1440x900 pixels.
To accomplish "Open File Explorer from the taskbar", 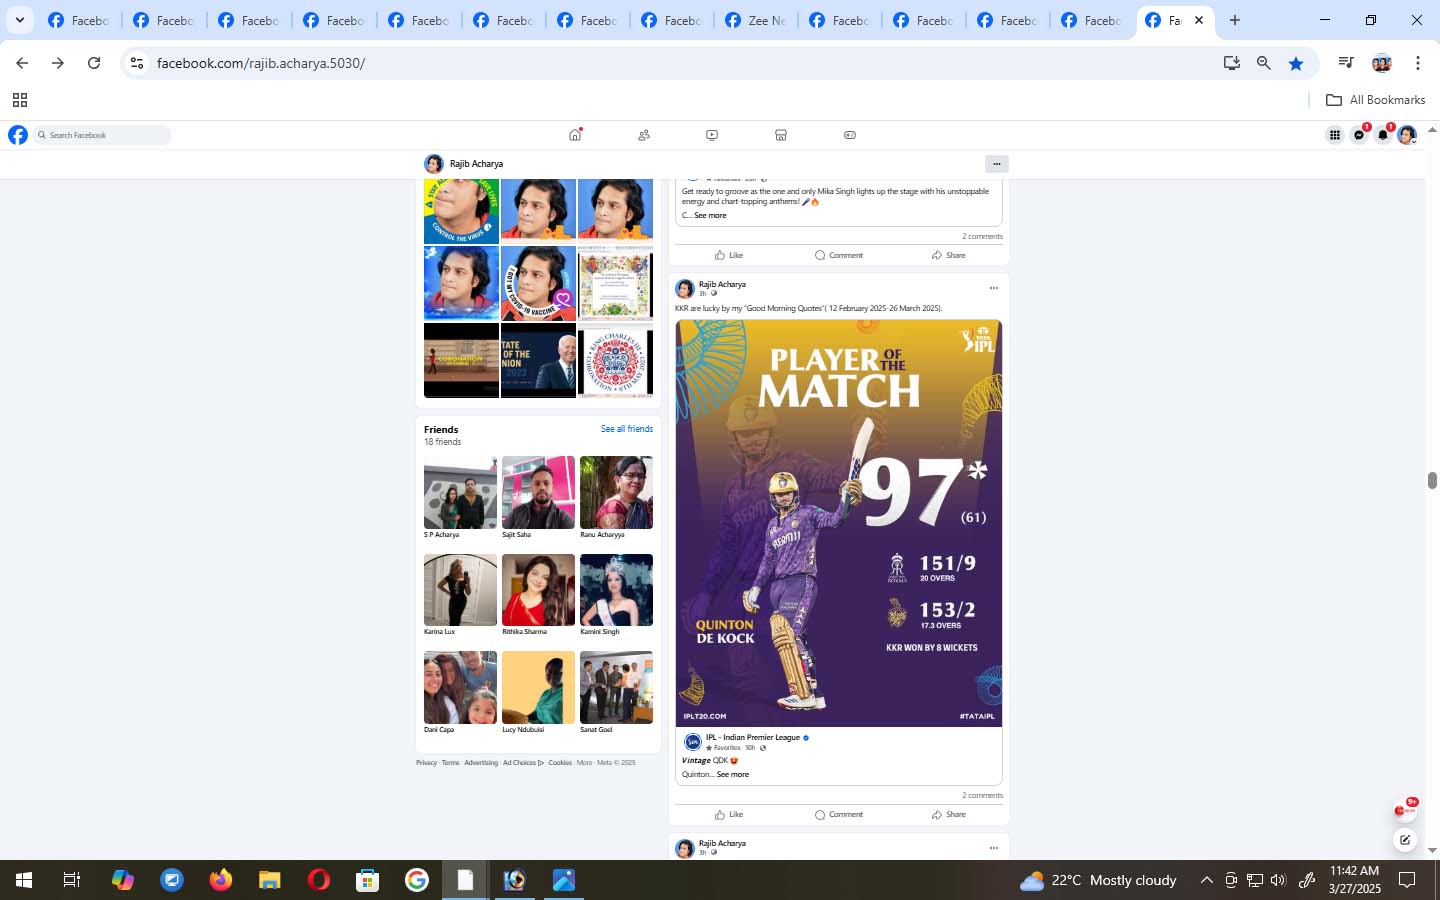I will pos(270,880).
